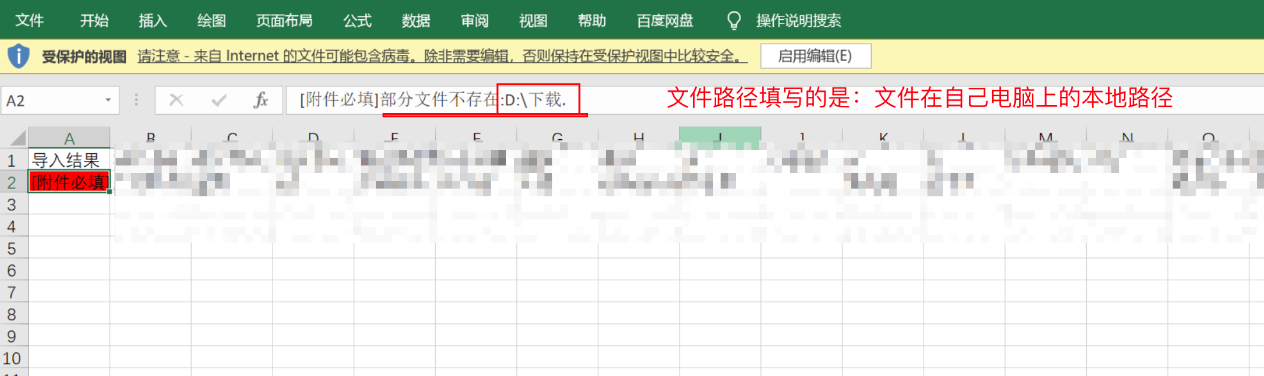Select row 9 header

tap(14, 336)
